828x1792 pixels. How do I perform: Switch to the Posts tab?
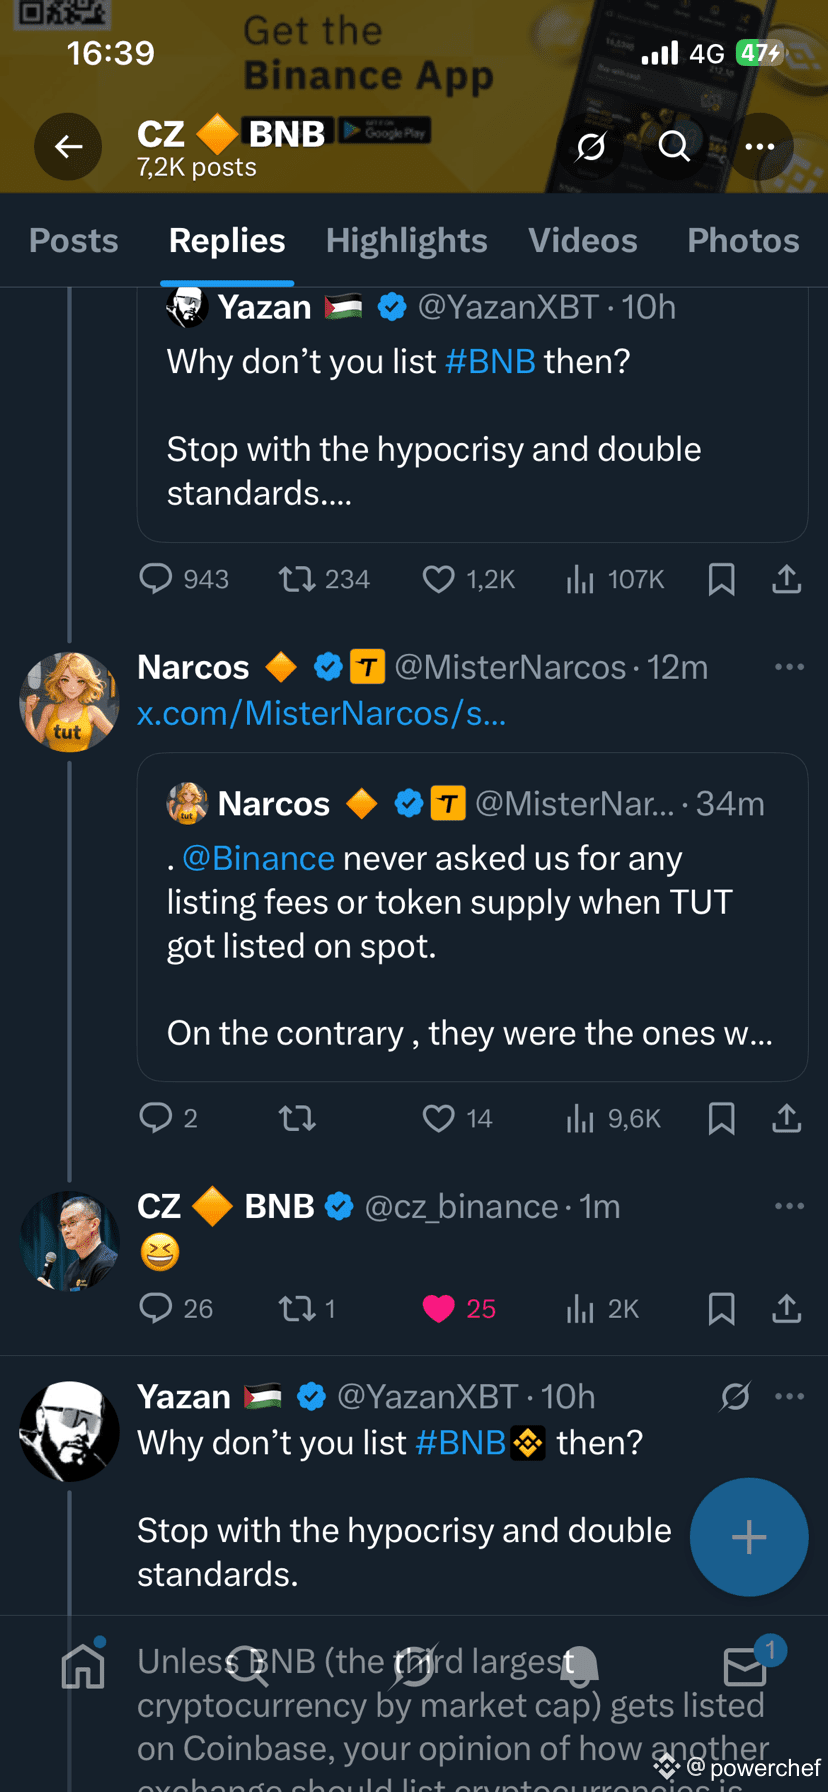pos(74,240)
